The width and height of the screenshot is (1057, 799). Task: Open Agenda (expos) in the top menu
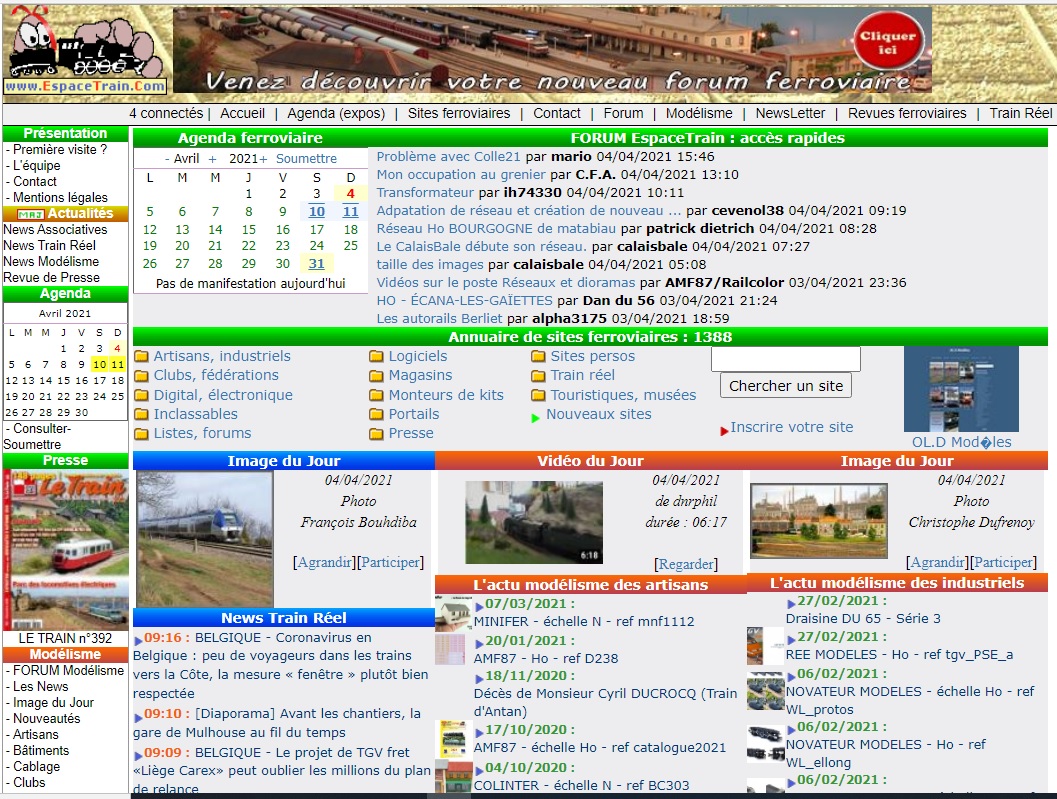[336, 113]
